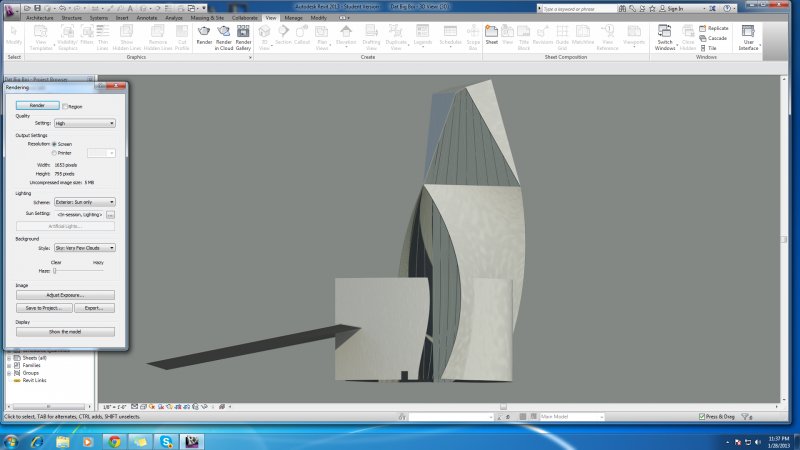Select the Screen resolution radio button
The height and width of the screenshot is (450, 800).
pyautogui.click(x=54, y=144)
